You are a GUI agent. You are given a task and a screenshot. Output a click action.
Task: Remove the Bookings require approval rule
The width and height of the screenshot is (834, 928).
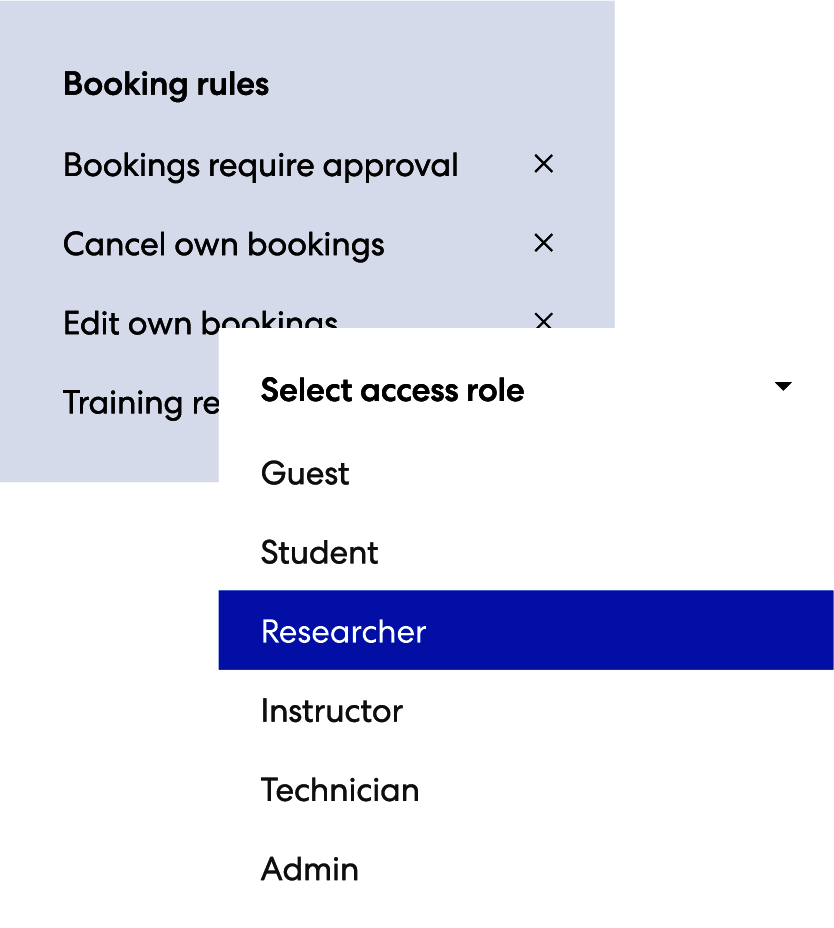[543, 164]
